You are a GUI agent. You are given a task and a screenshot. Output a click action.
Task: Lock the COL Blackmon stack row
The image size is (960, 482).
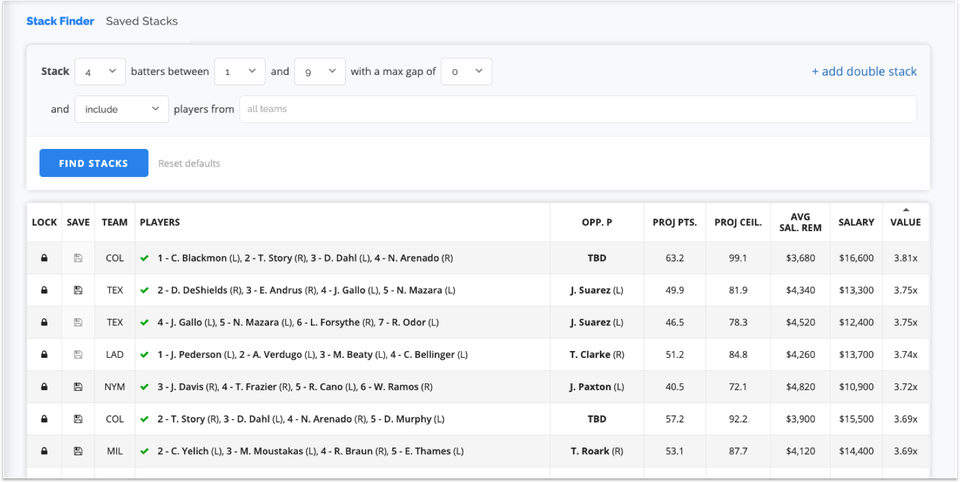[44, 258]
